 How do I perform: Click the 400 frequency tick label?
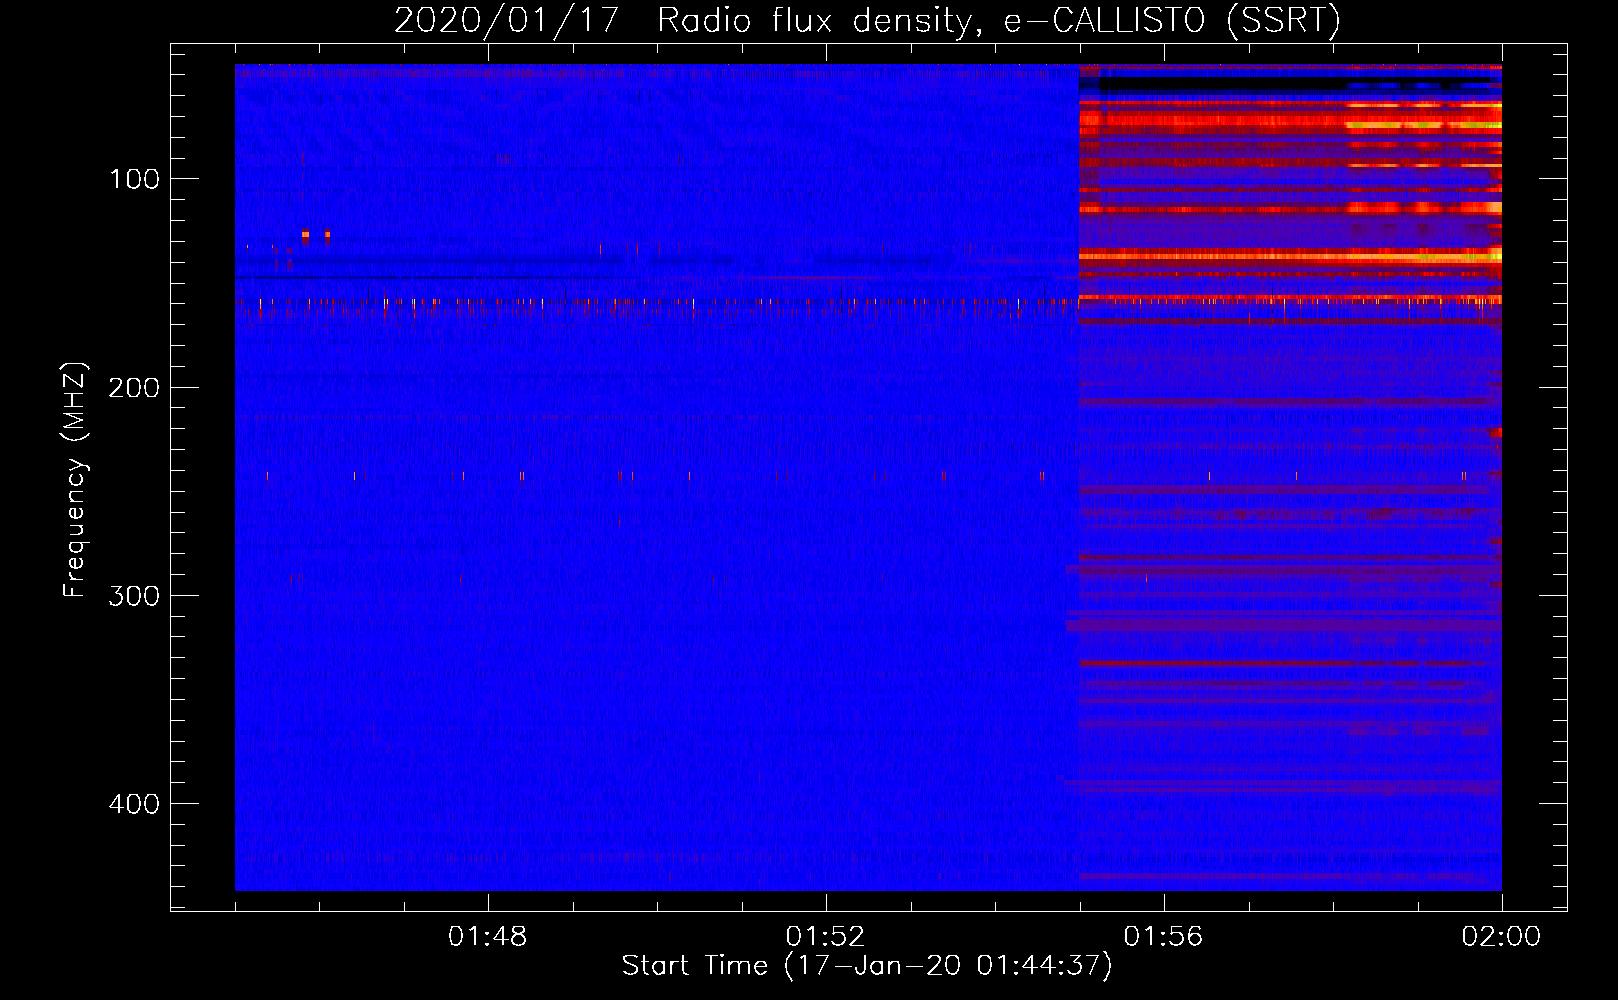[134, 804]
